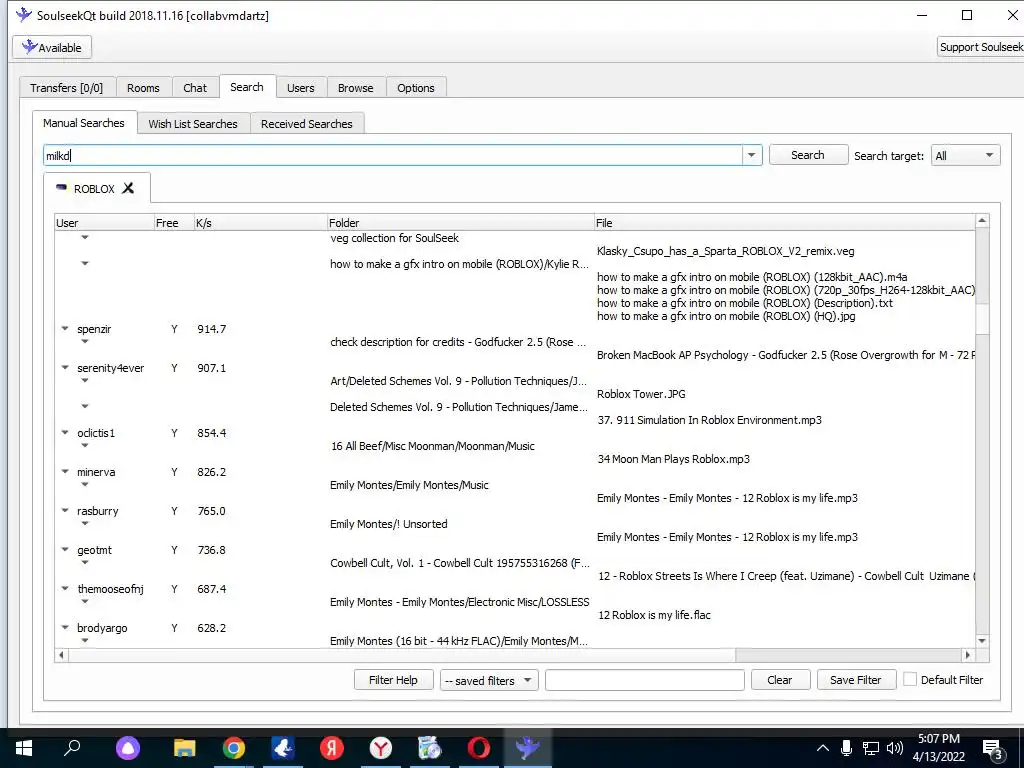Click the search query input field
Image resolution: width=1024 pixels, height=768 pixels.
(392, 155)
